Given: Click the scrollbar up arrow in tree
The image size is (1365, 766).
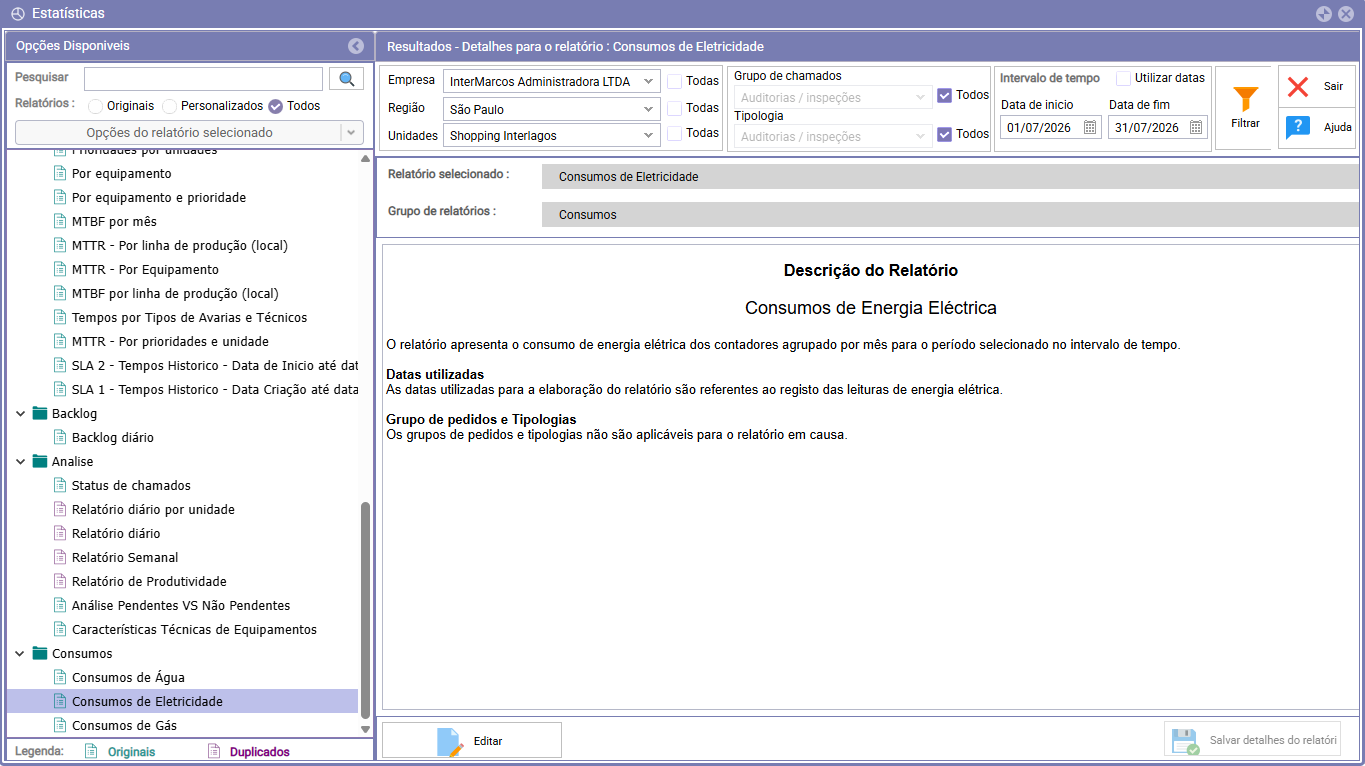Looking at the screenshot, I should pos(365,158).
